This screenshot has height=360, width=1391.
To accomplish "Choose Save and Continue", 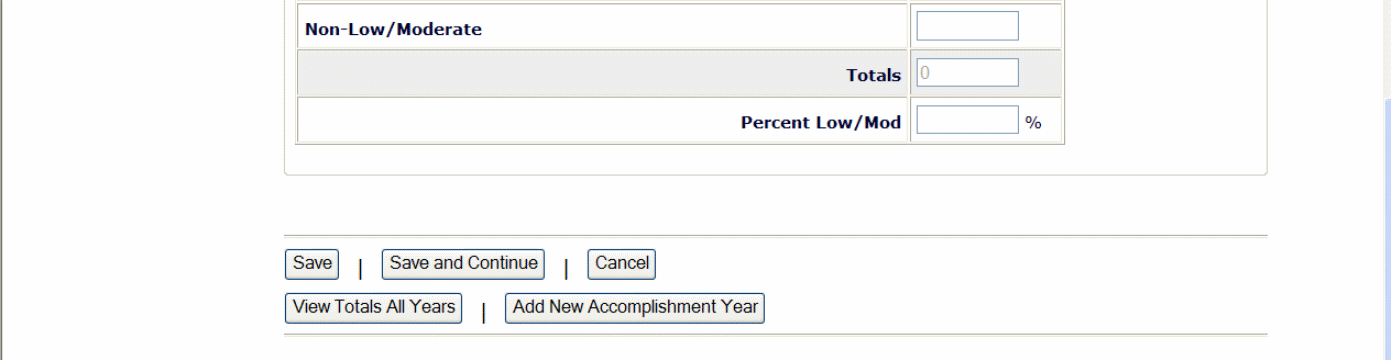I will 463,264.
